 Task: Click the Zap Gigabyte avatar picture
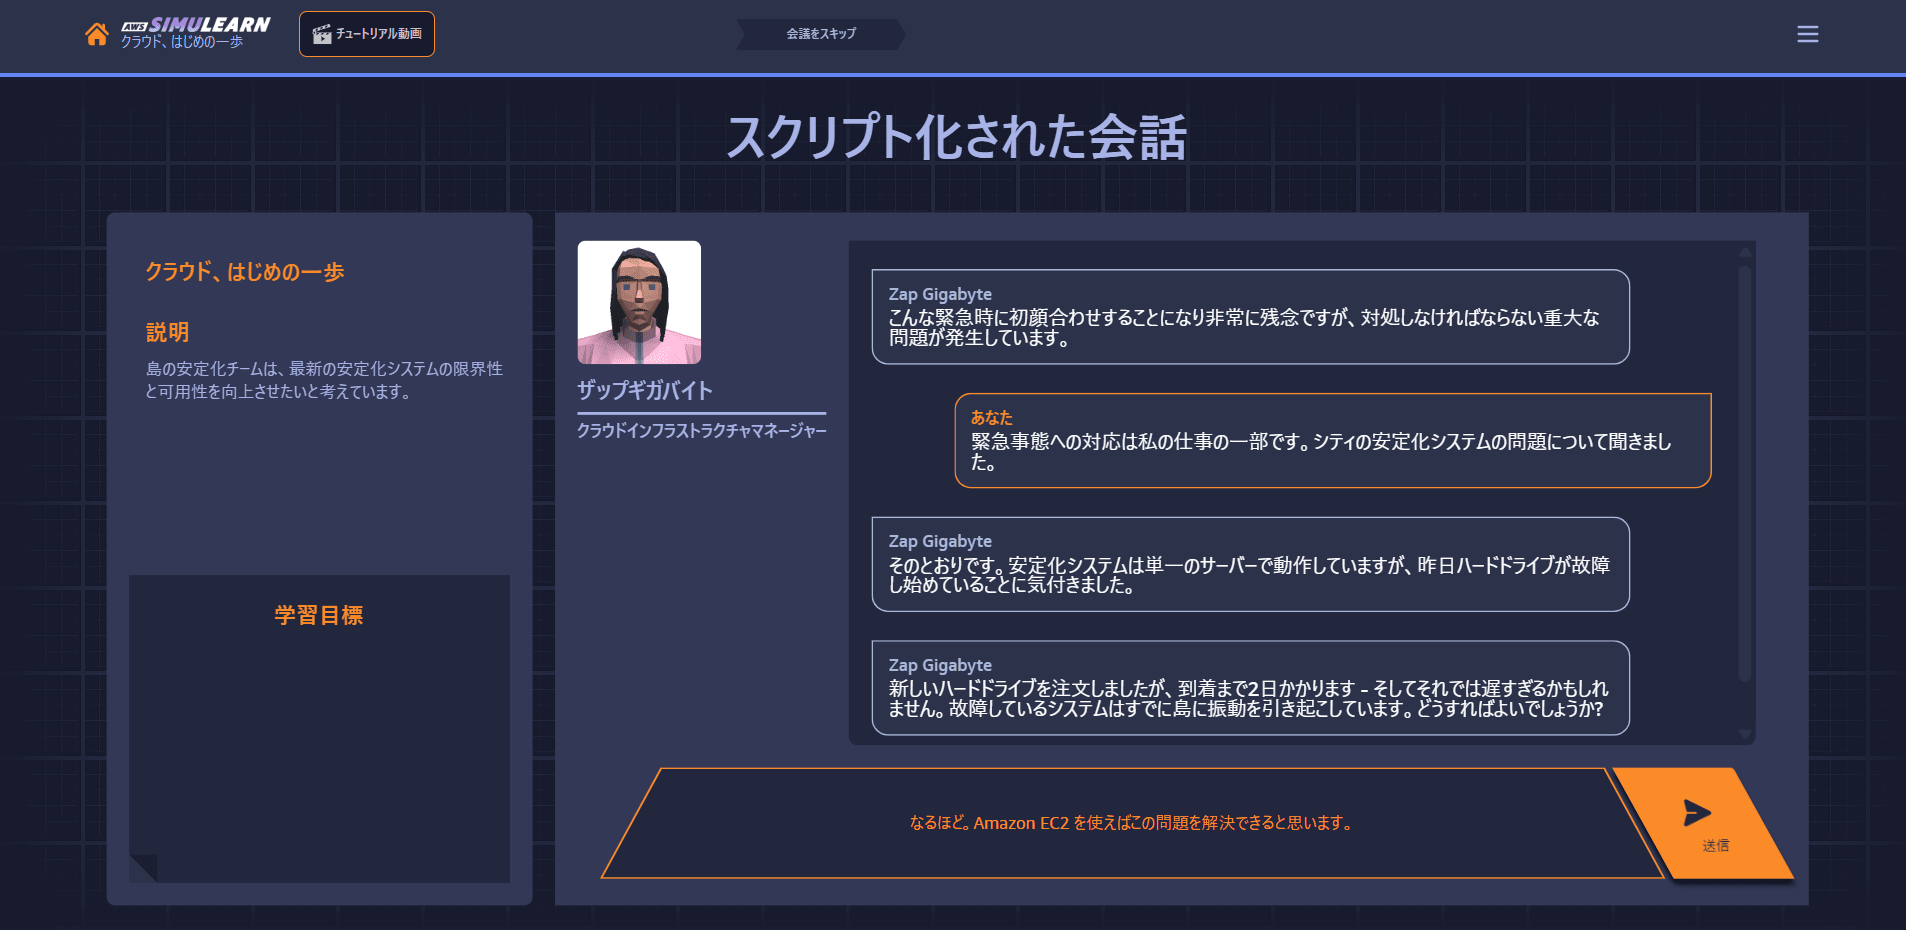639,302
